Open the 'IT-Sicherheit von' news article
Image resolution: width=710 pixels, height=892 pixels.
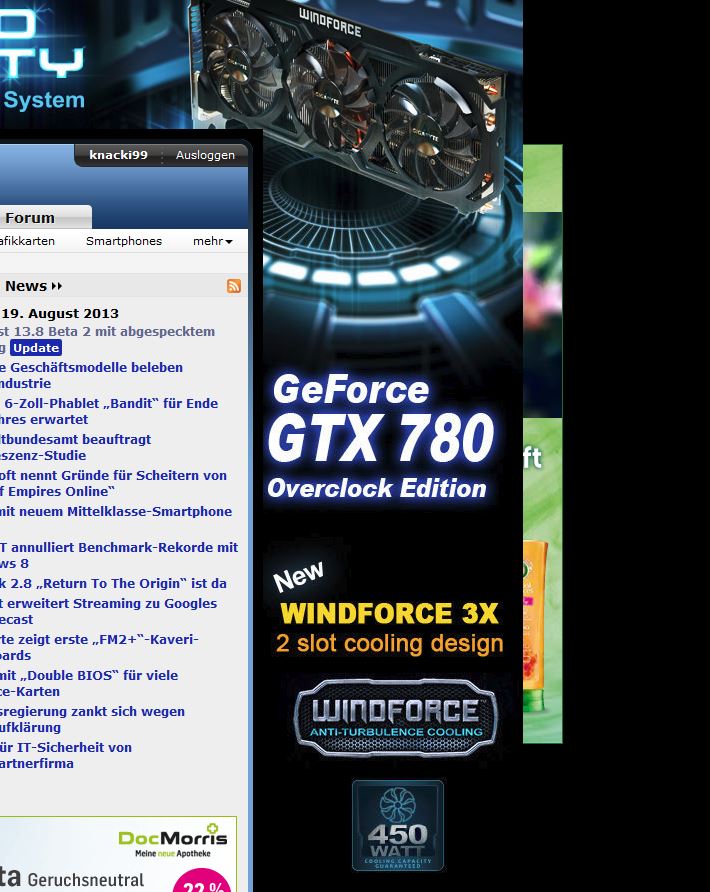(x=66, y=755)
